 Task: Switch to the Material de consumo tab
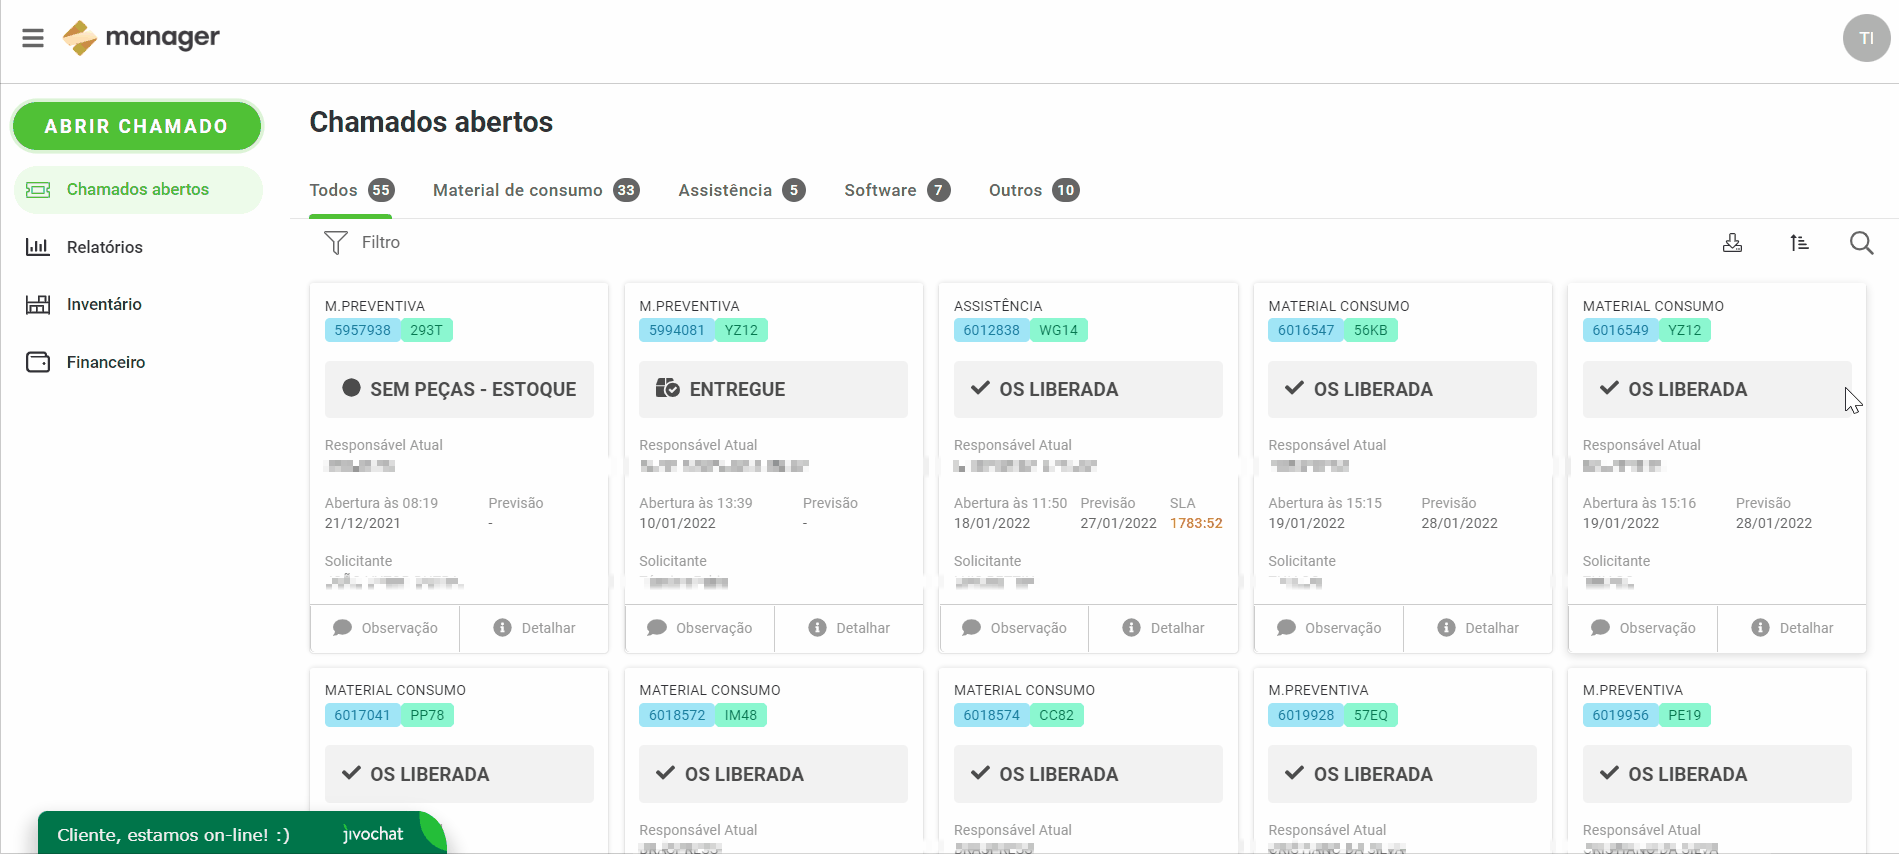(536, 190)
